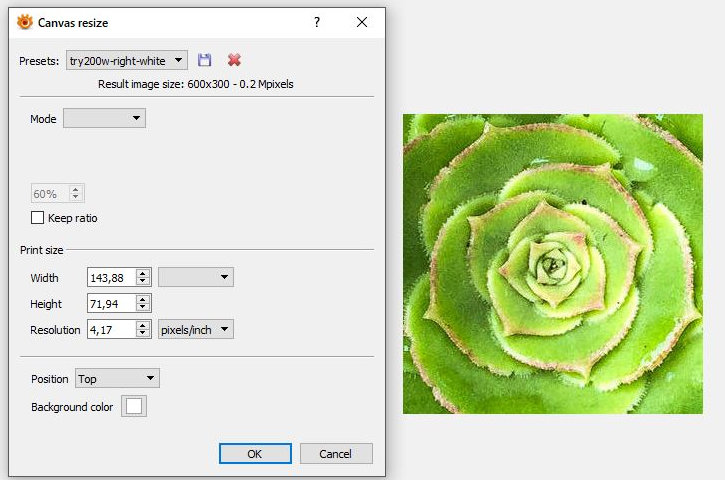Increase the 60% percentage spinner
Screen dimensions: 725x480
tap(76, 189)
